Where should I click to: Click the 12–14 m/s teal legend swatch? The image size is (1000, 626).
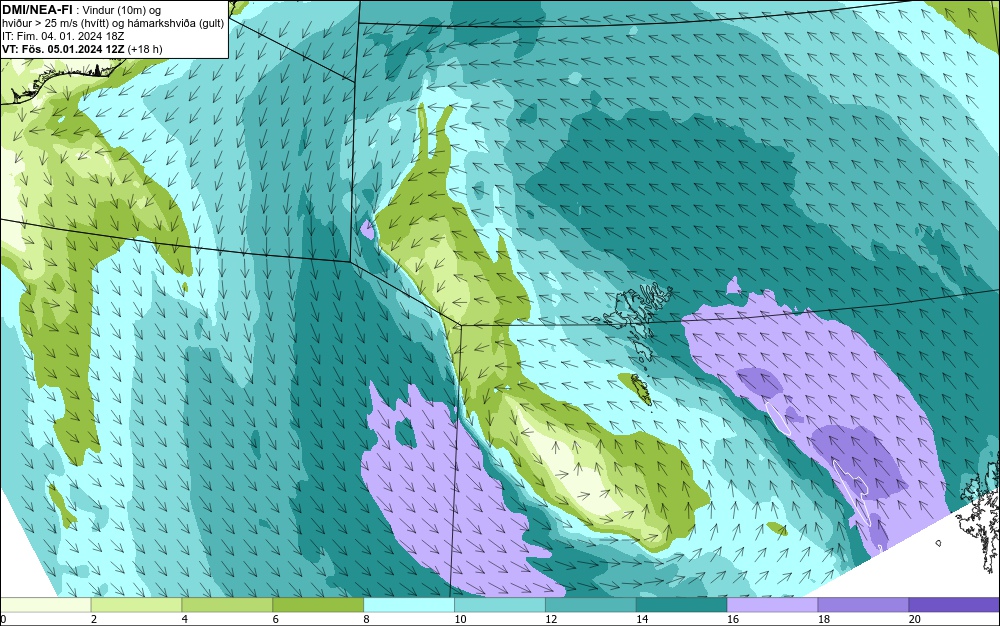coord(591,604)
